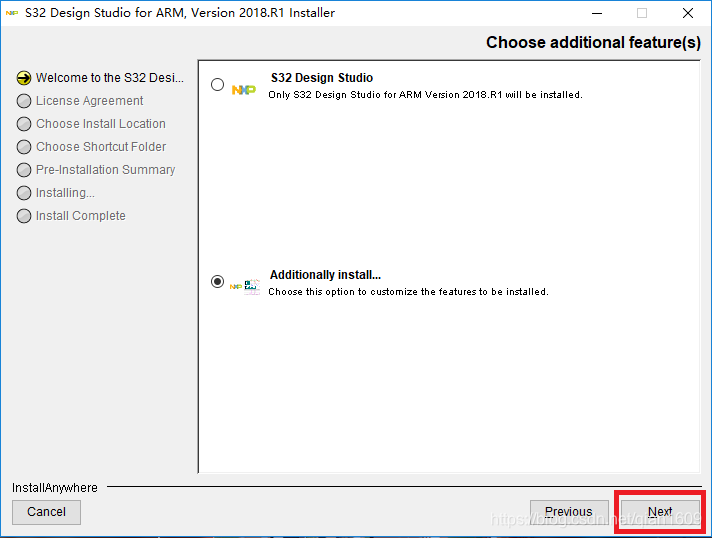Click the Choose Shortcut Folder step circle
The image size is (712, 538).
tap(24, 147)
